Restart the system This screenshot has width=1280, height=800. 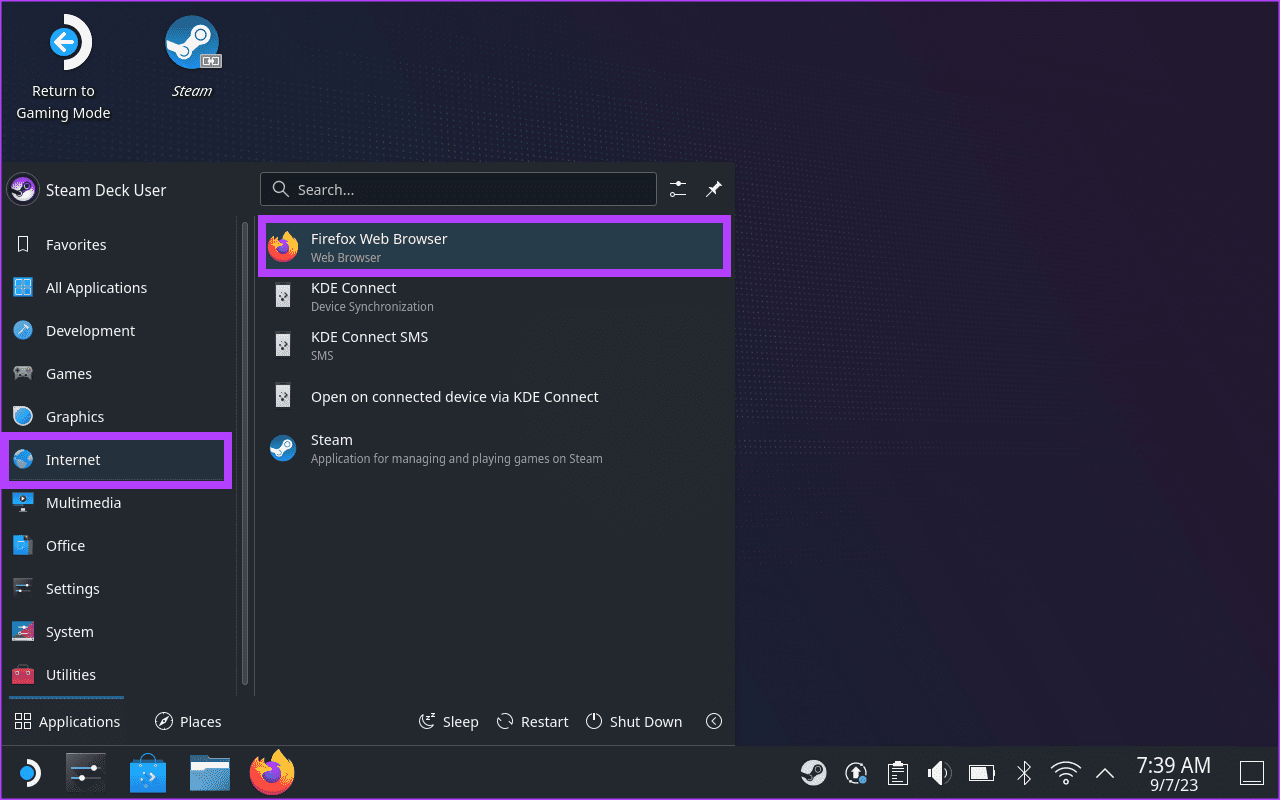click(x=532, y=721)
